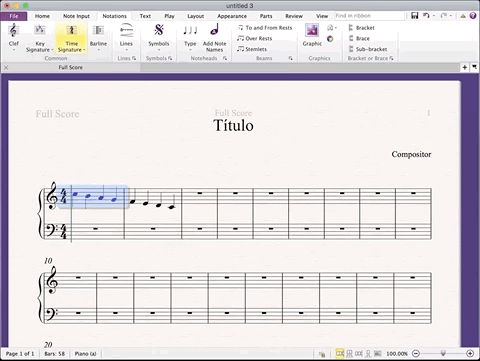480x361 pixels.
Task: Click the Compositor text
Action: pos(411,154)
